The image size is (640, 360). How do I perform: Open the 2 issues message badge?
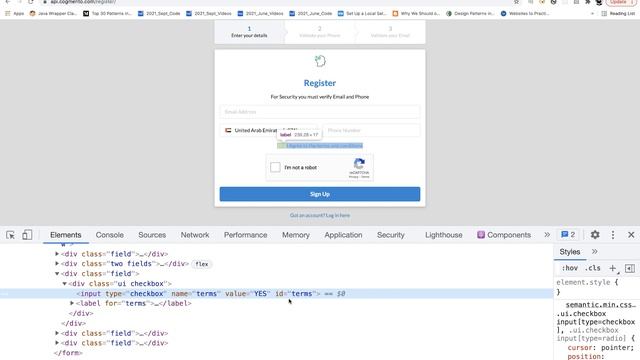tap(568, 235)
